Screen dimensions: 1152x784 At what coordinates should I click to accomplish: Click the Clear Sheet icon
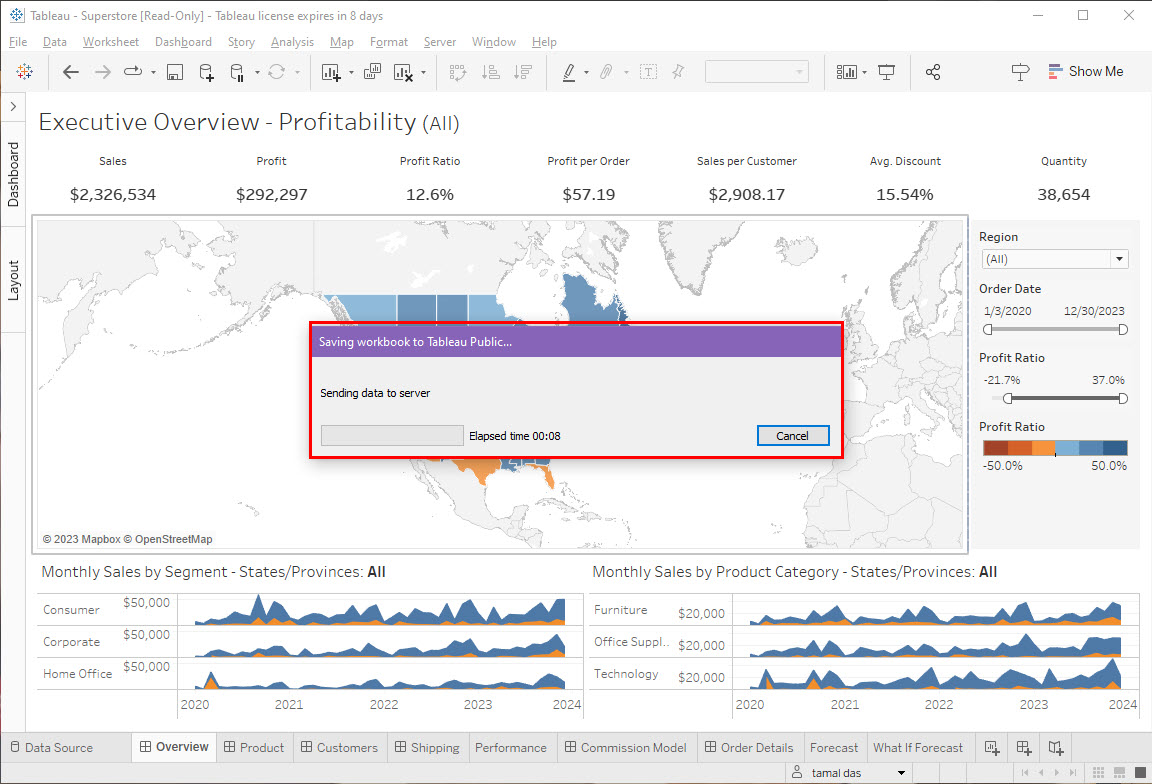click(403, 72)
